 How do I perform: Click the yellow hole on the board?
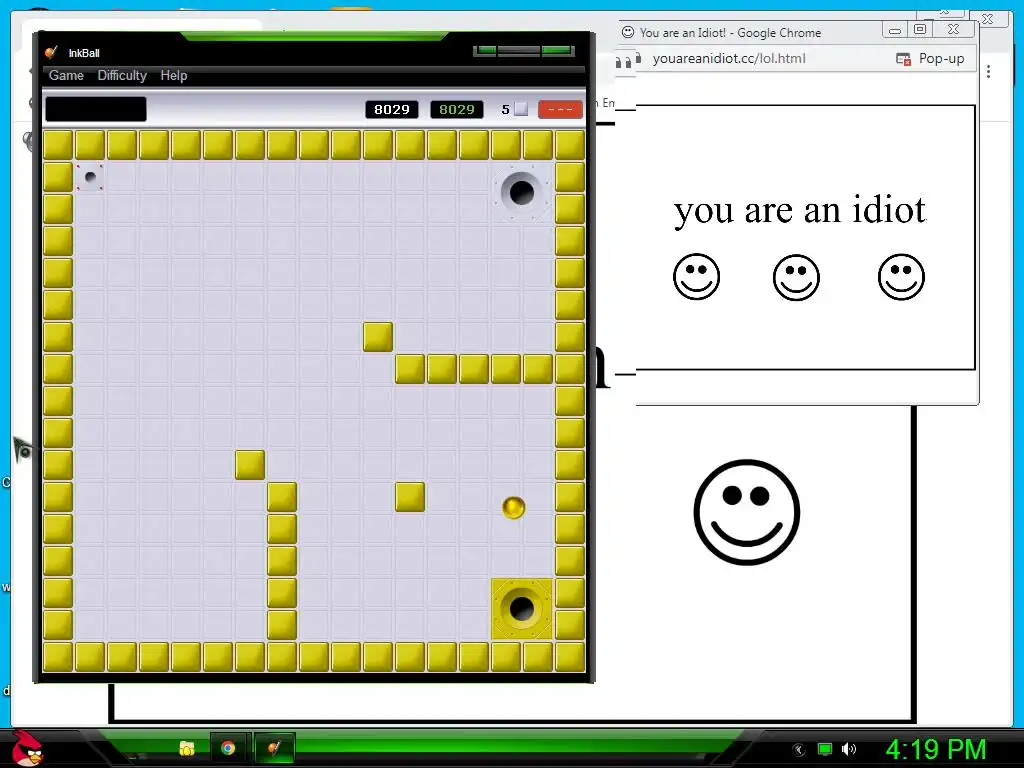tap(521, 609)
